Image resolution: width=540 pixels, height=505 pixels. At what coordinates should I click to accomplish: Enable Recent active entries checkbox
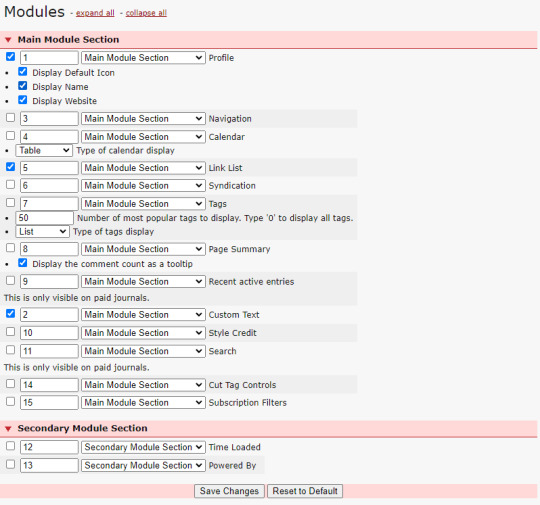(x=11, y=280)
